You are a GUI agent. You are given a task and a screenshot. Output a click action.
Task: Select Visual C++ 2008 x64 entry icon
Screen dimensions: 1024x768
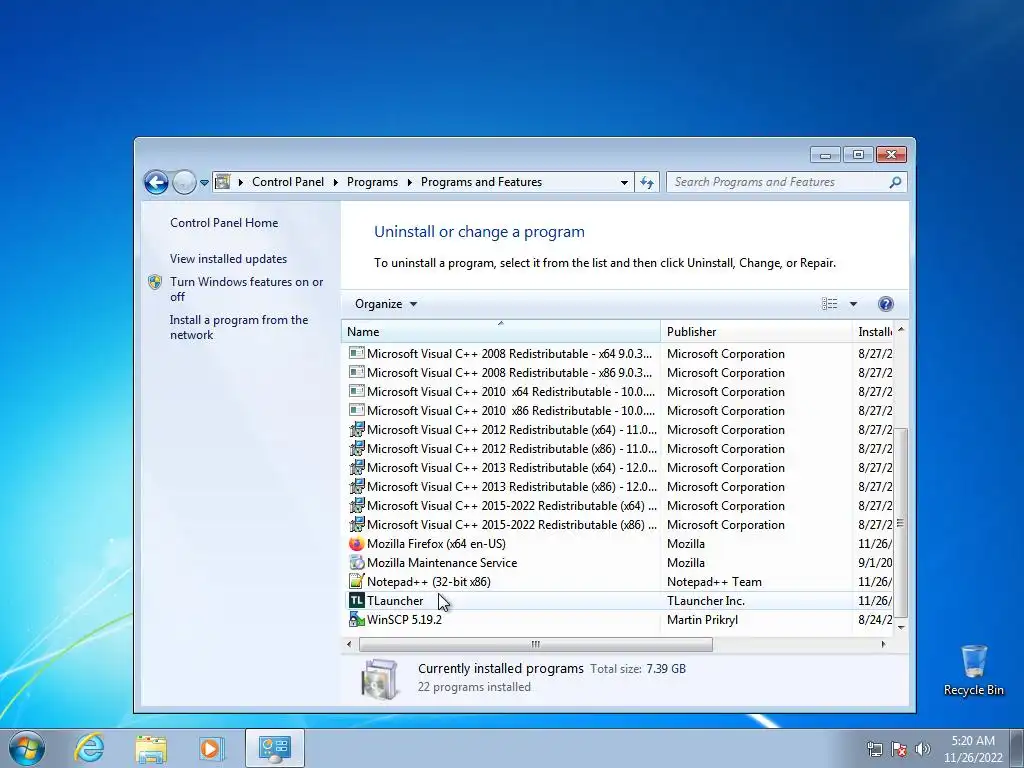(x=357, y=353)
